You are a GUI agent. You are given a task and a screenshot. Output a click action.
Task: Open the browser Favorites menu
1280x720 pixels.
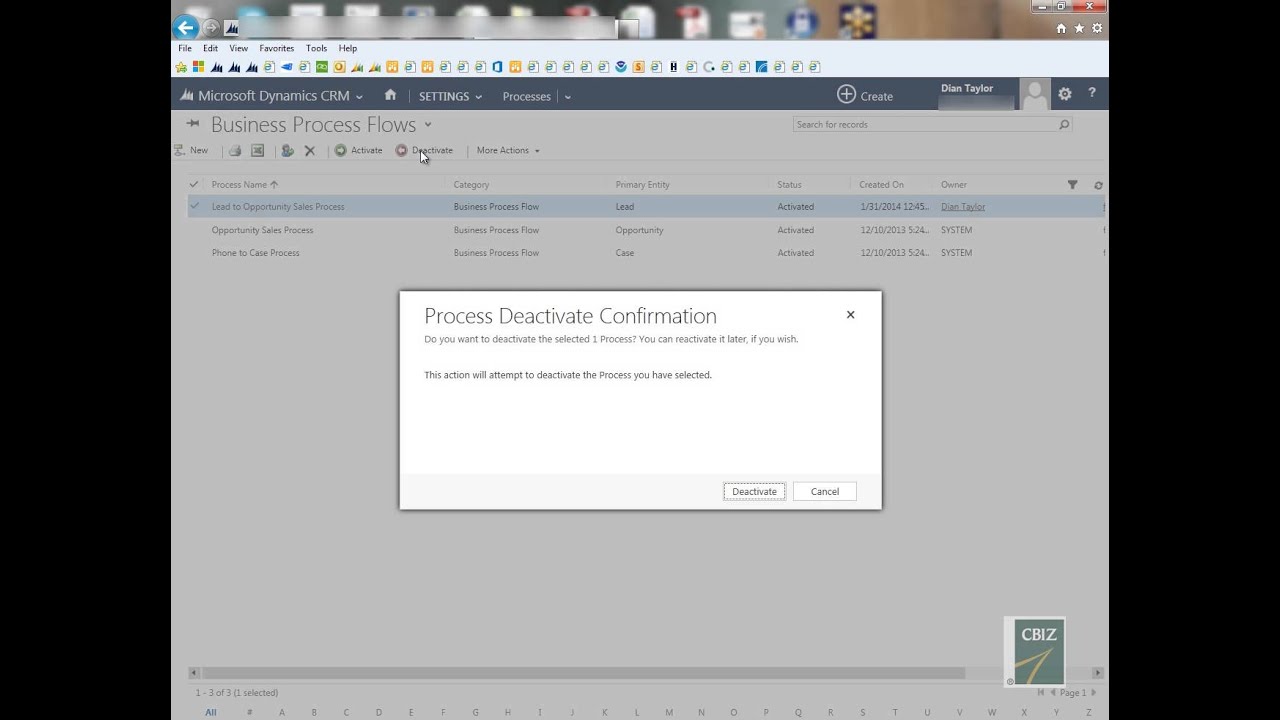tap(276, 48)
